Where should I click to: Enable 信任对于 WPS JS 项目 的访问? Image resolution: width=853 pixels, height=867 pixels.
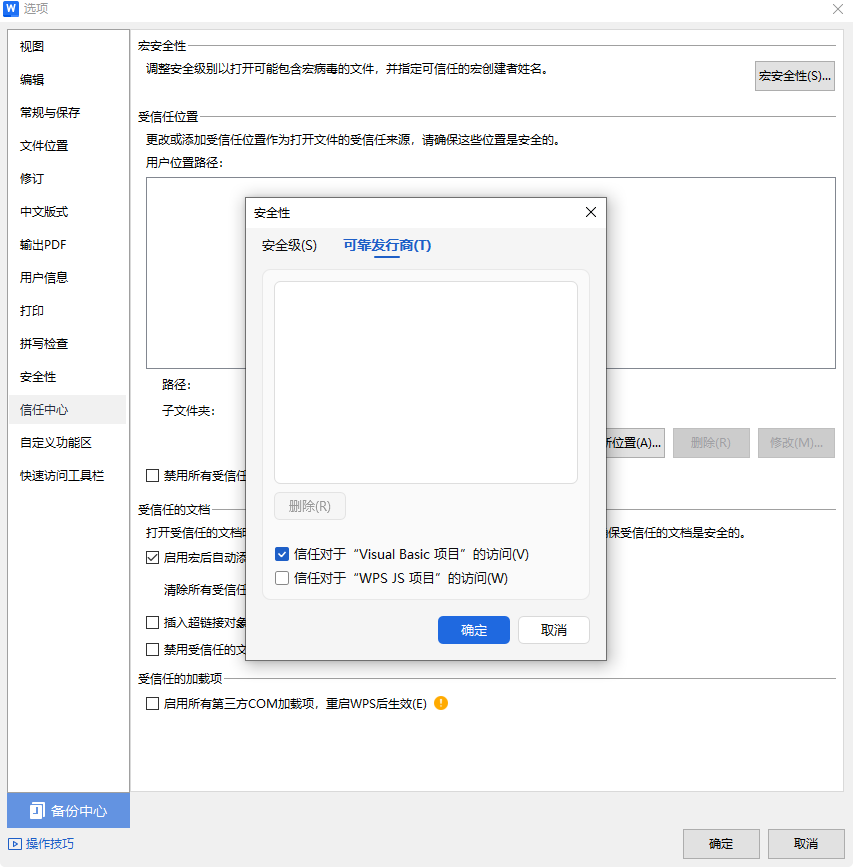point(282,578)
